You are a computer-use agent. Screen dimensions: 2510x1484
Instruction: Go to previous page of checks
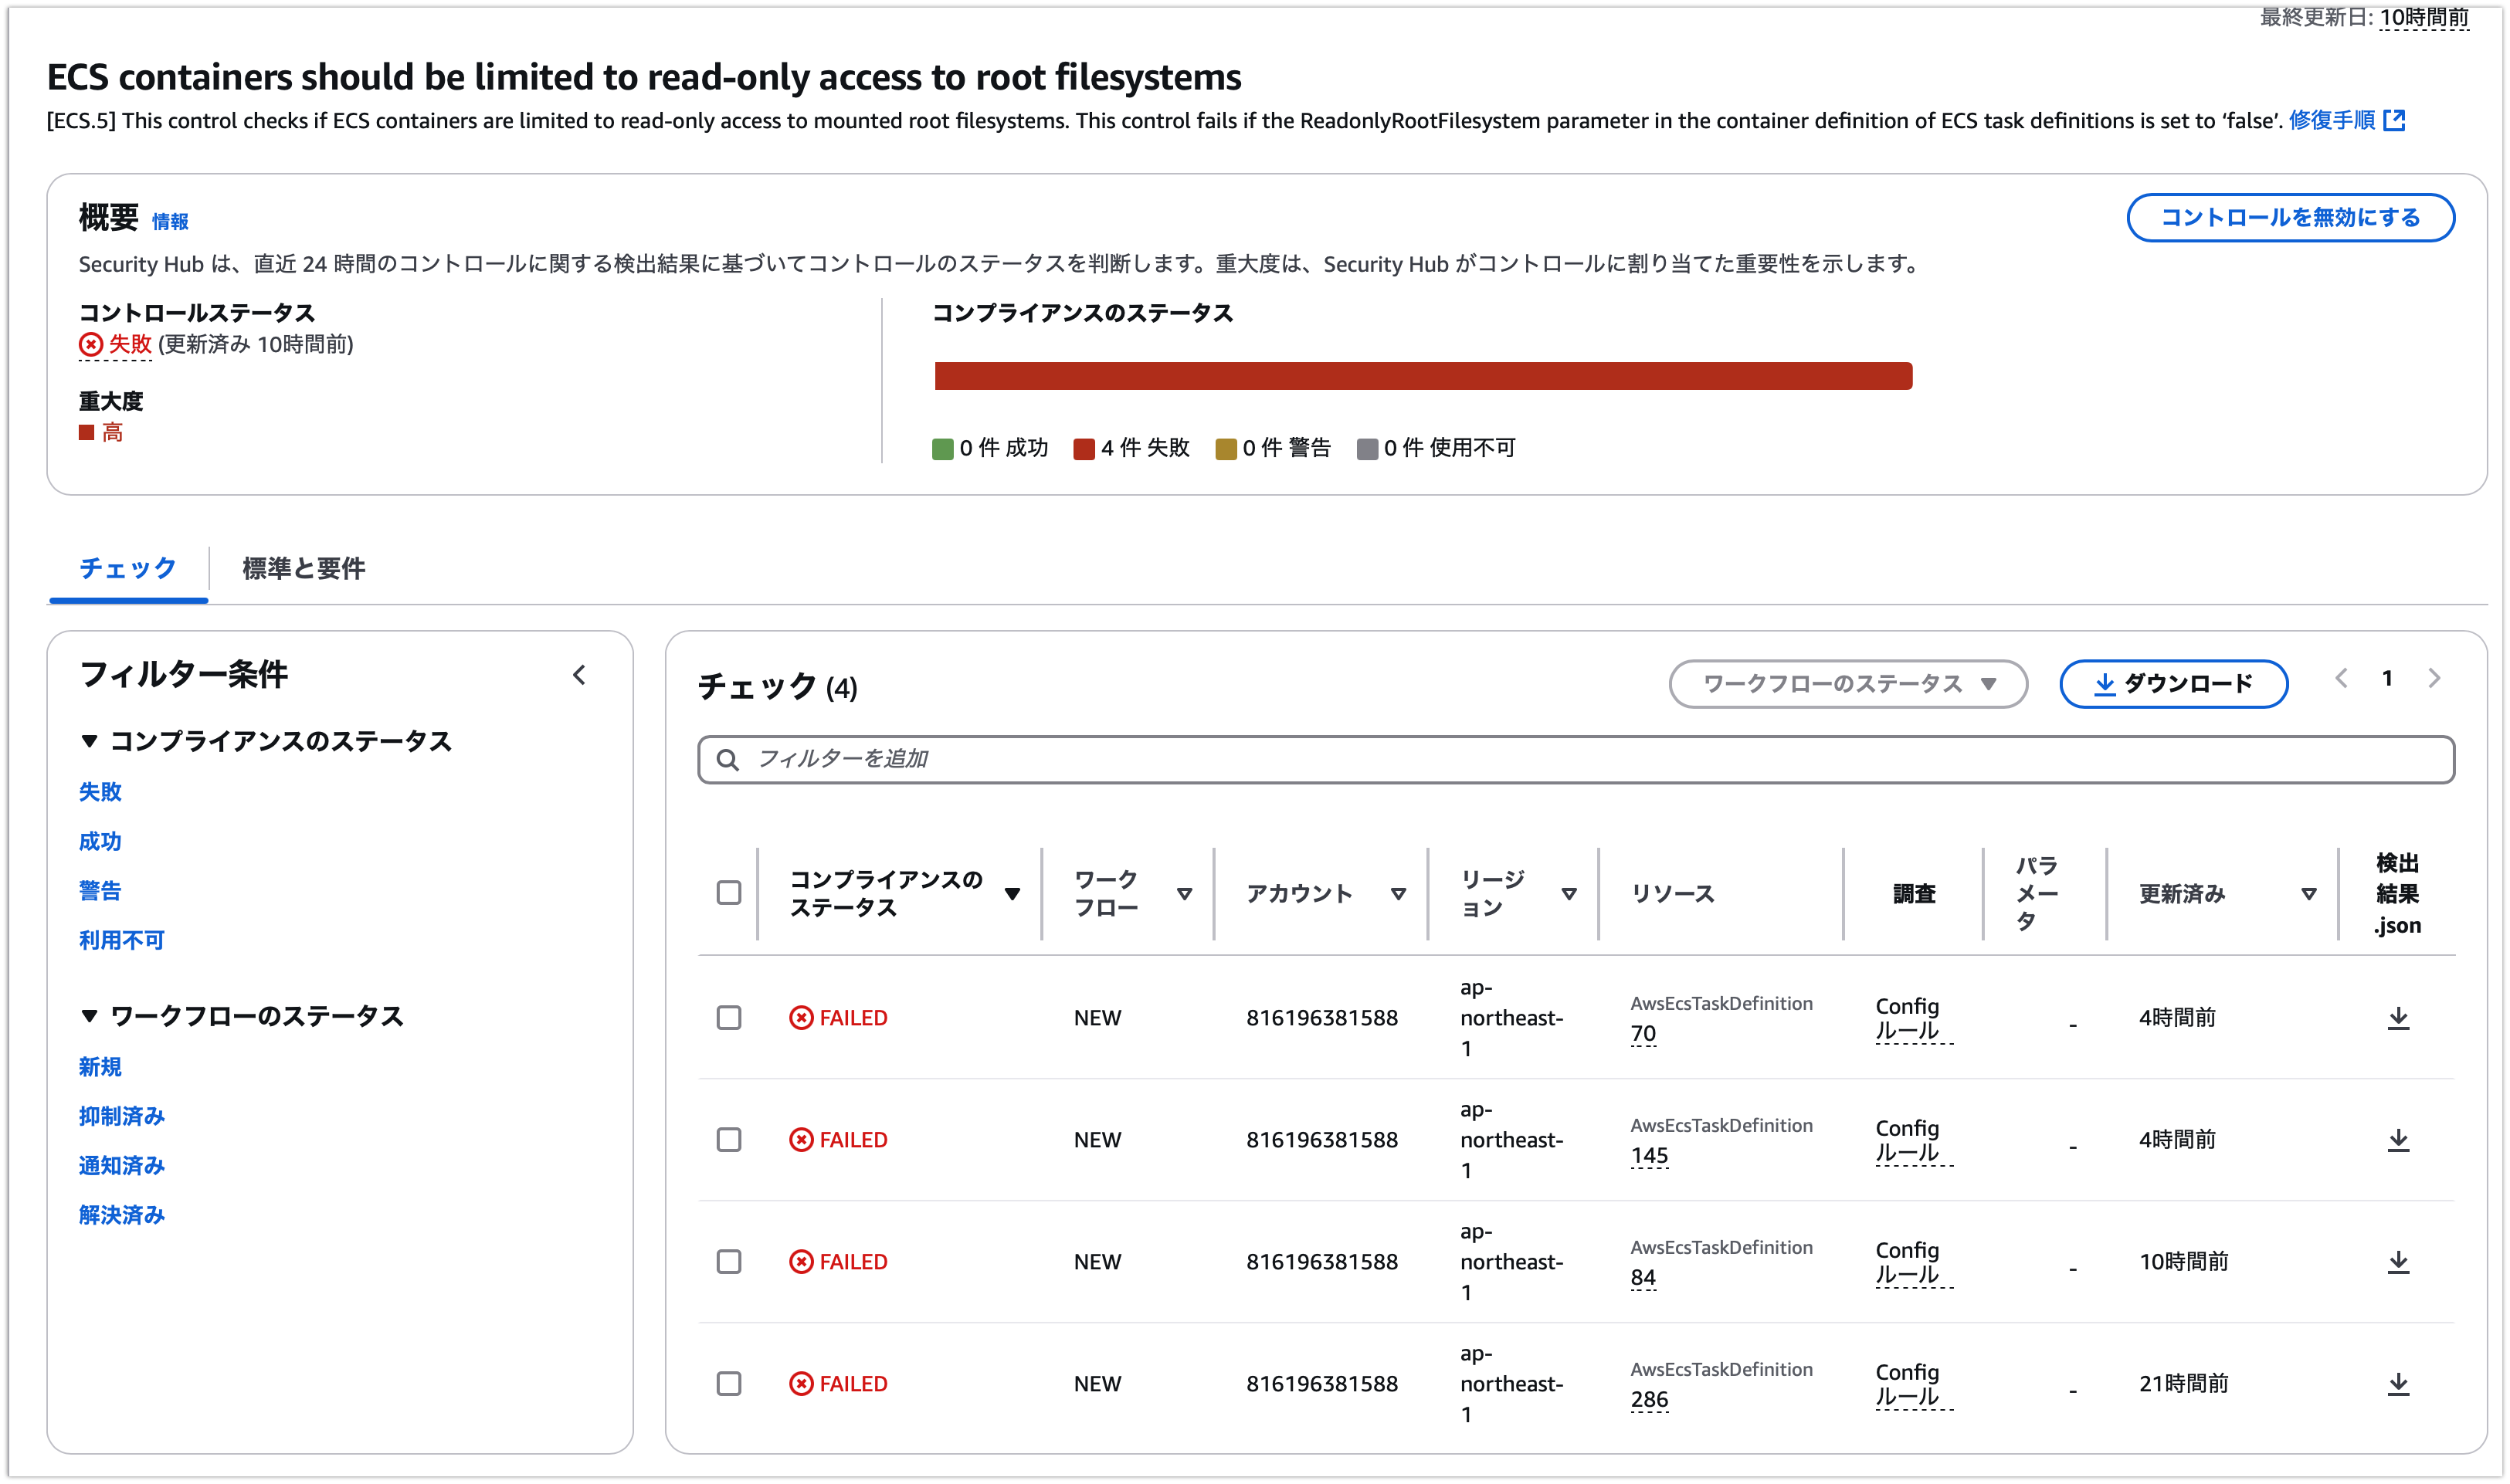2341,678
